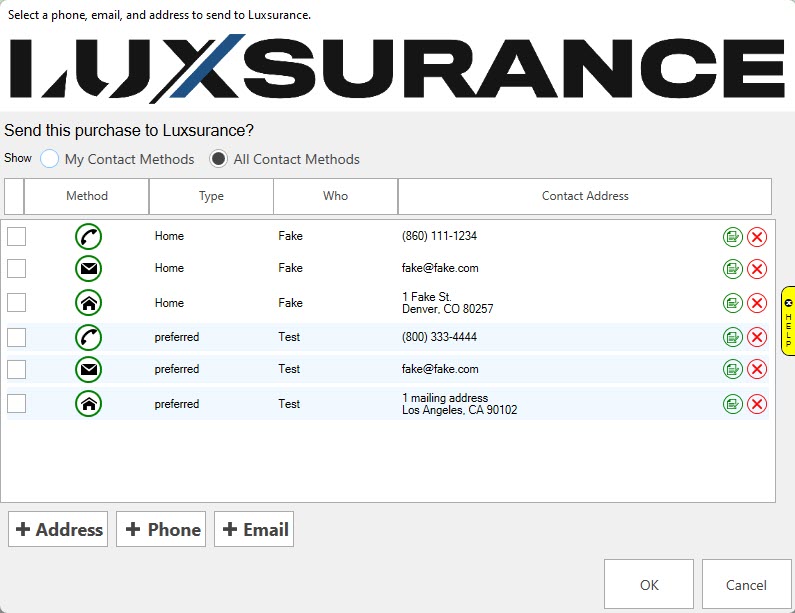This screenshot has height=613, width=795.
Task: Sort by the Method column header
Action: tap(87, 196)
